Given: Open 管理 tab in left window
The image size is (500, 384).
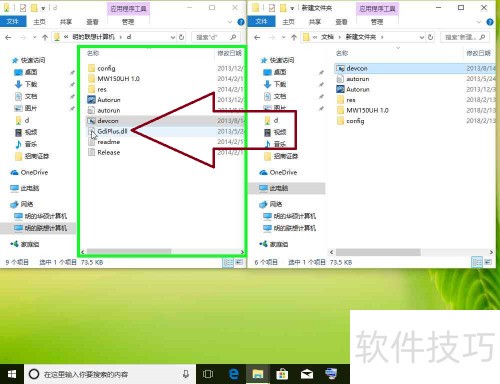Looking at the screenshot, I should (x=128, y=22).
